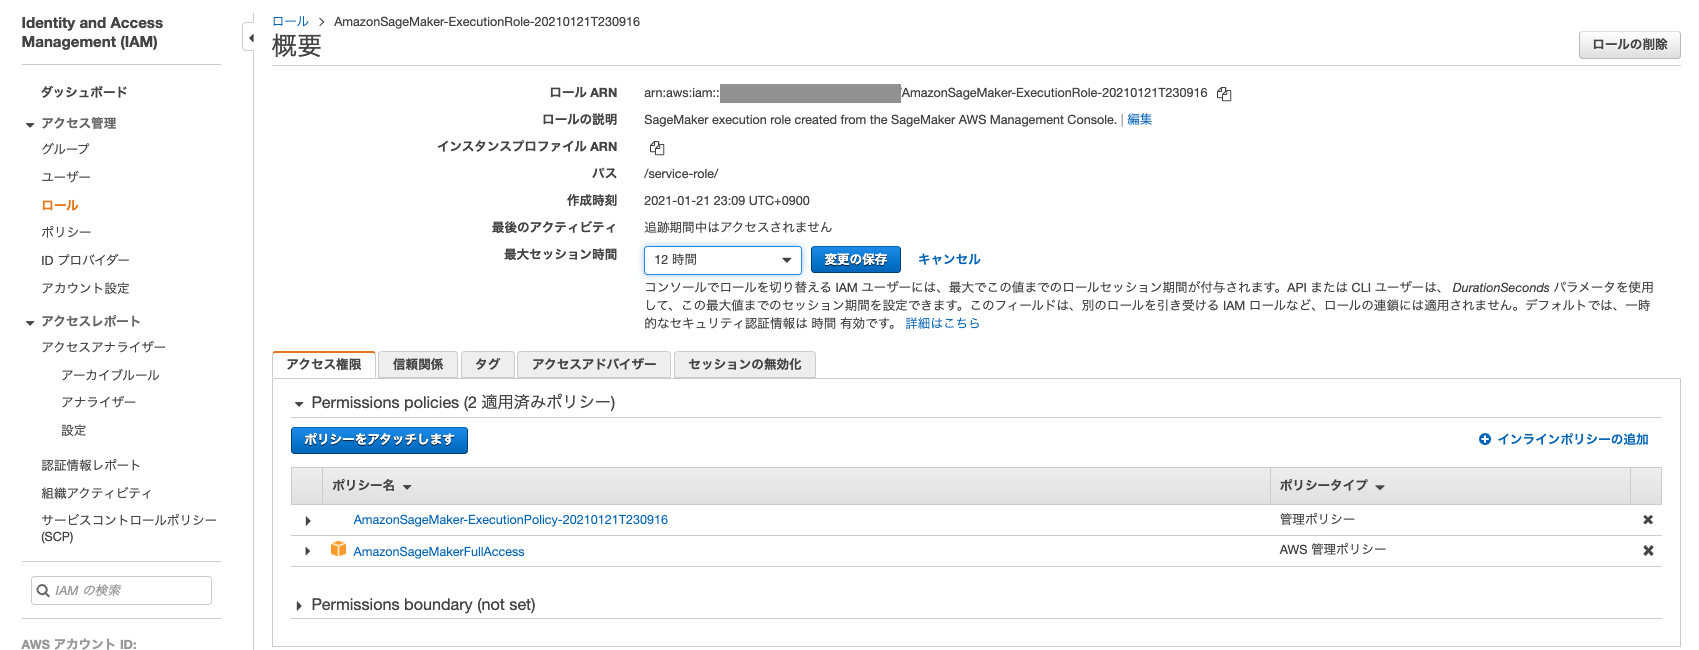
Task: Click the ロールの削除 button
Action: (1630, 45)
